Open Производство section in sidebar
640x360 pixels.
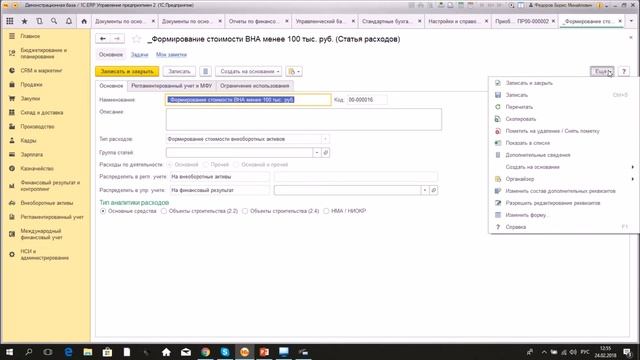37,127
